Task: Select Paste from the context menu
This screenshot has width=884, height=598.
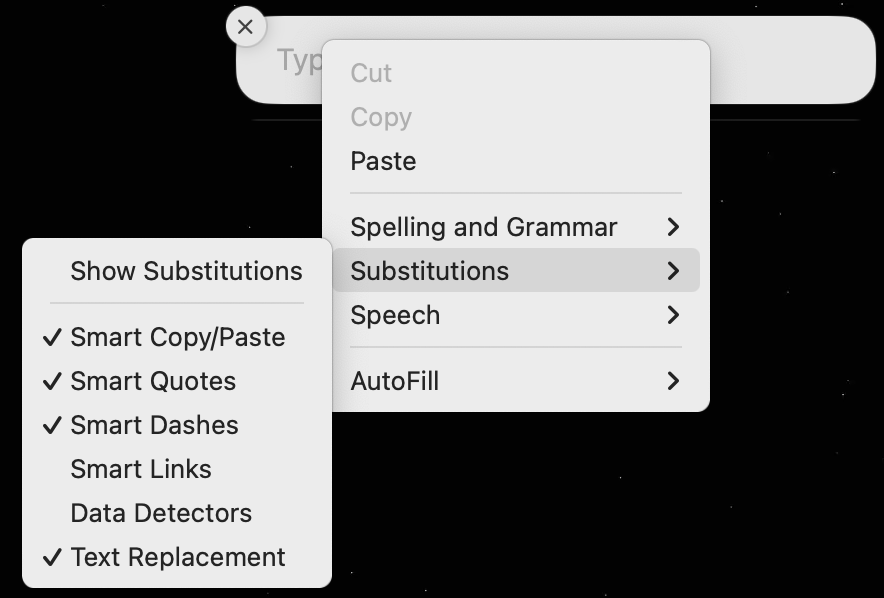Action: pos(383,161)
